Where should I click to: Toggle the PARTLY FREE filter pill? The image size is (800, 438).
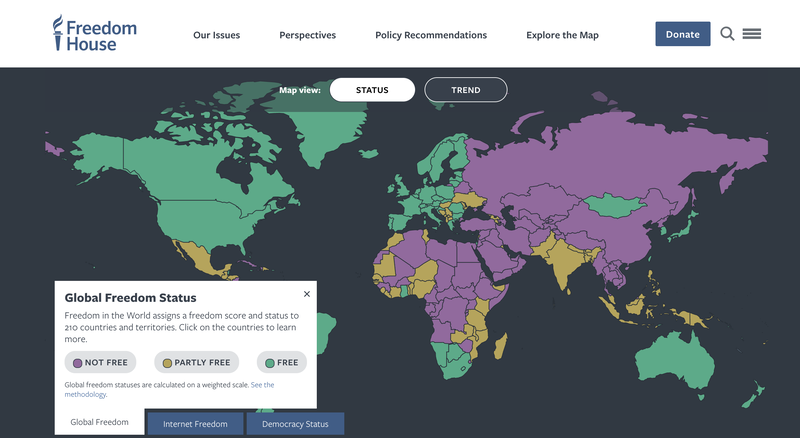(196, 362)
